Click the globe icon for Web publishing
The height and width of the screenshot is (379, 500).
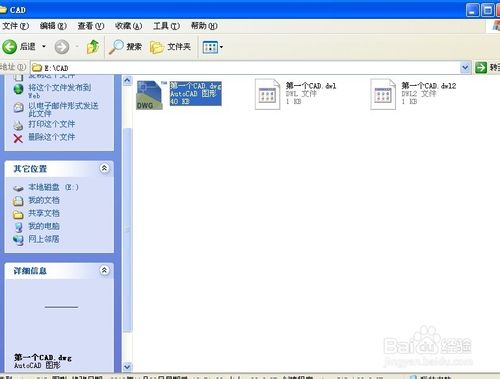(x=18, y=89)
